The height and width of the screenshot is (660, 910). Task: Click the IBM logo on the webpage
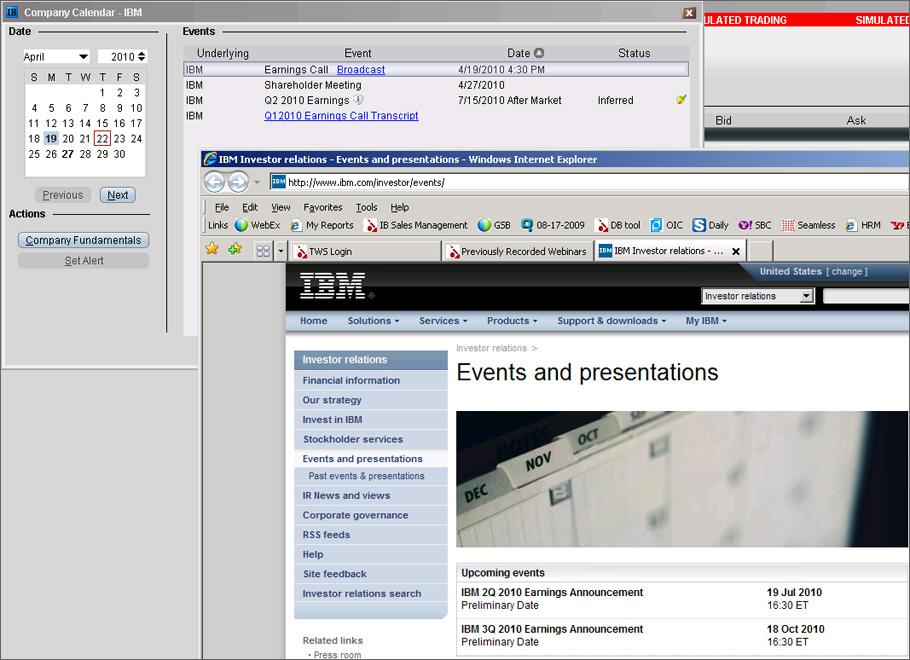pyautogui.click(x=333, y=286)
